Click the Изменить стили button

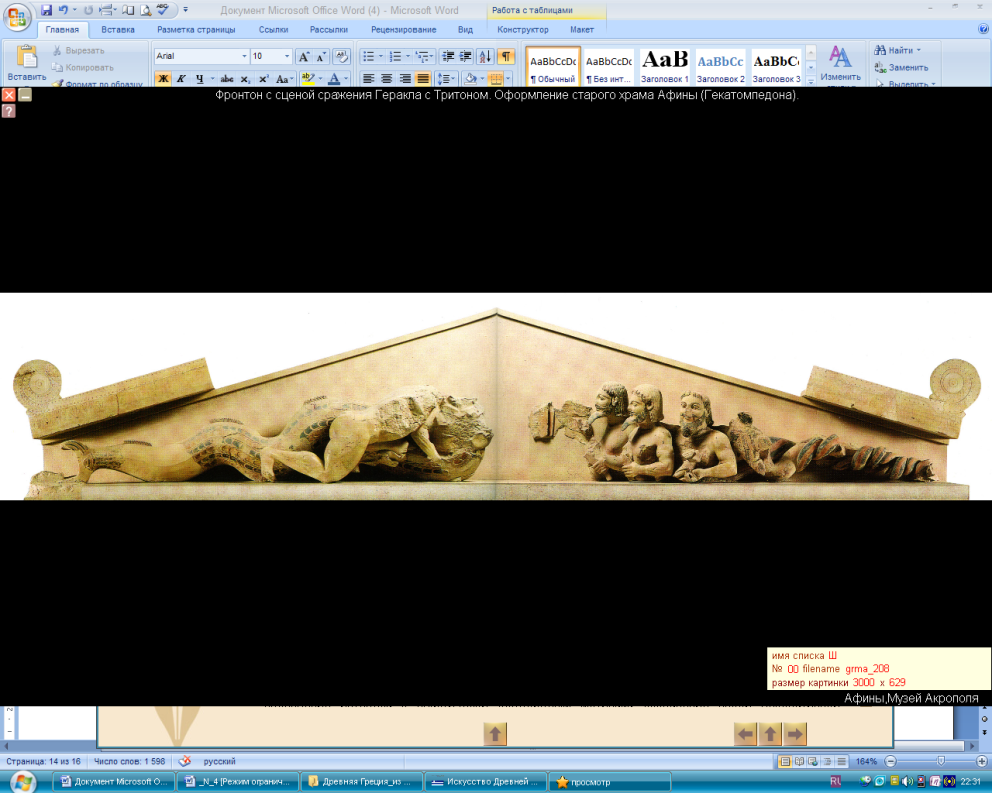pyautogui.click(x=841, y=65)
